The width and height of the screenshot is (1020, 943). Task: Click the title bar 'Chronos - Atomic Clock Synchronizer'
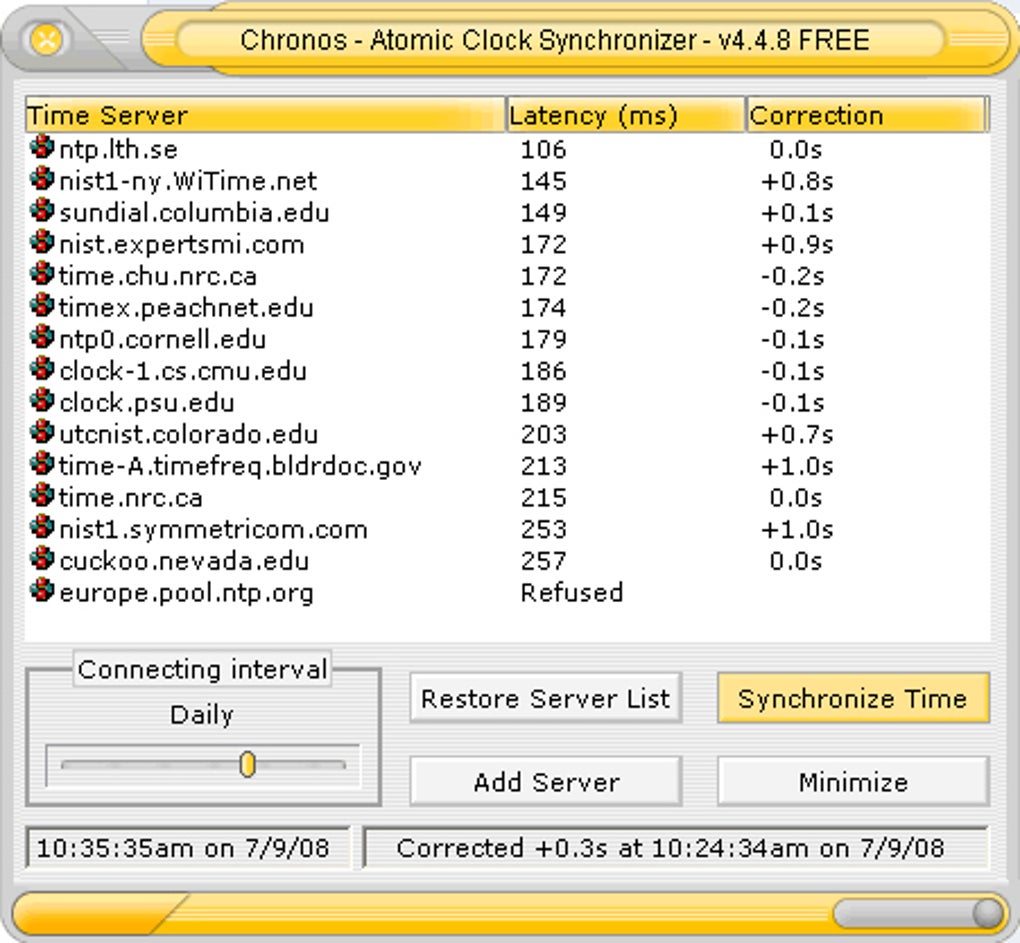(x=555, y=40)
